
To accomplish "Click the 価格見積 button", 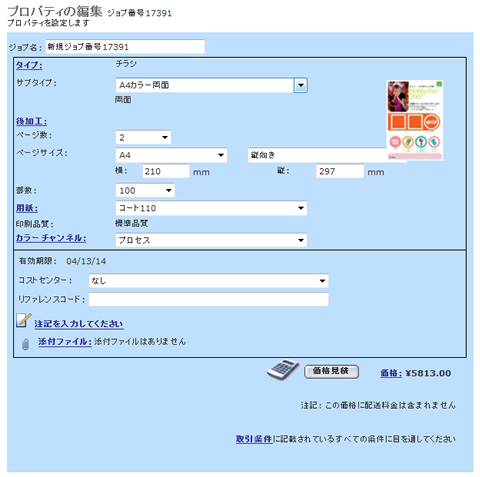I will pos(331,371).
